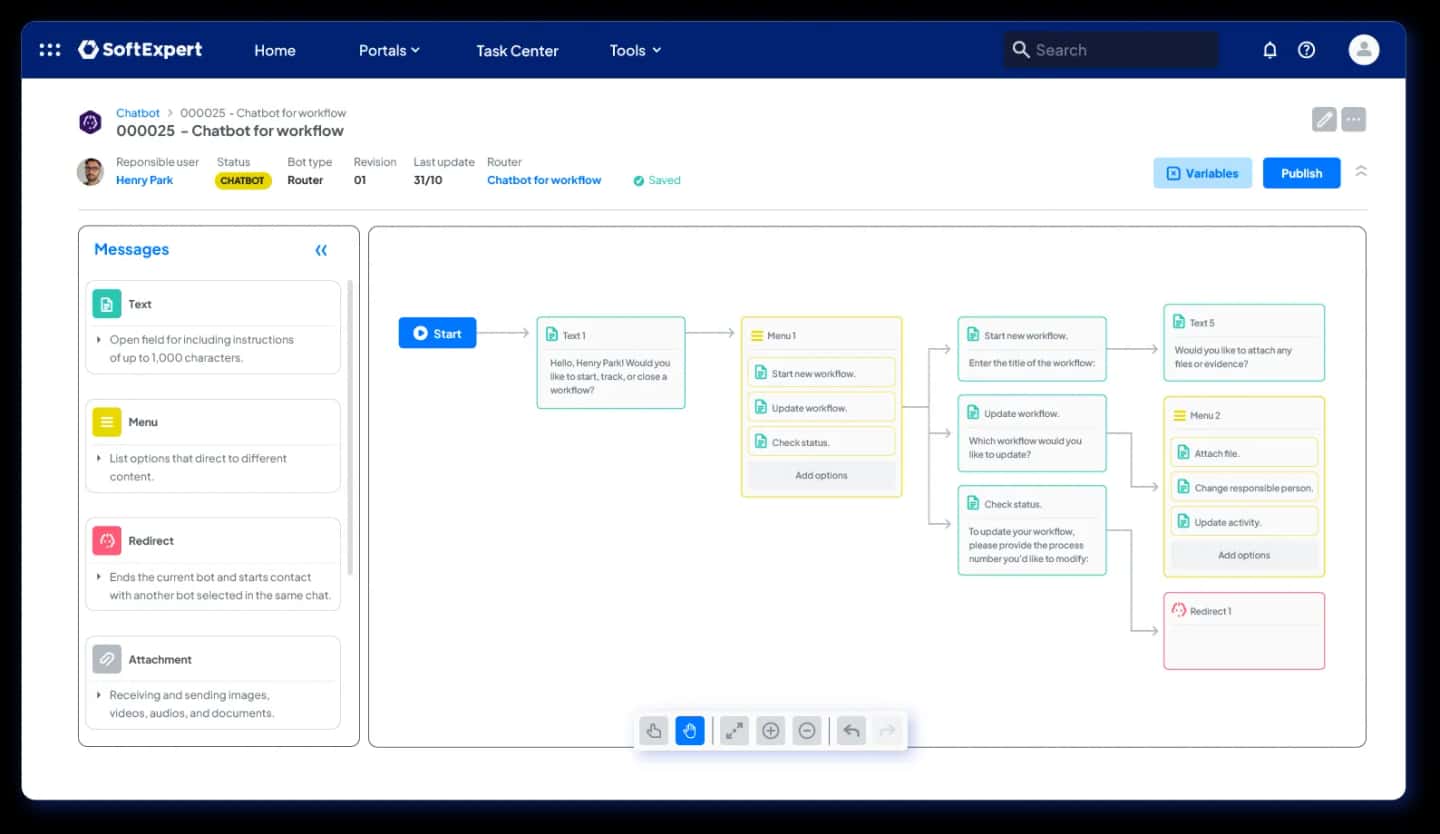This screenshot has height=834, width=1440.
Task: Open the Tools dropdown menu
Action: tap(636, 50)
